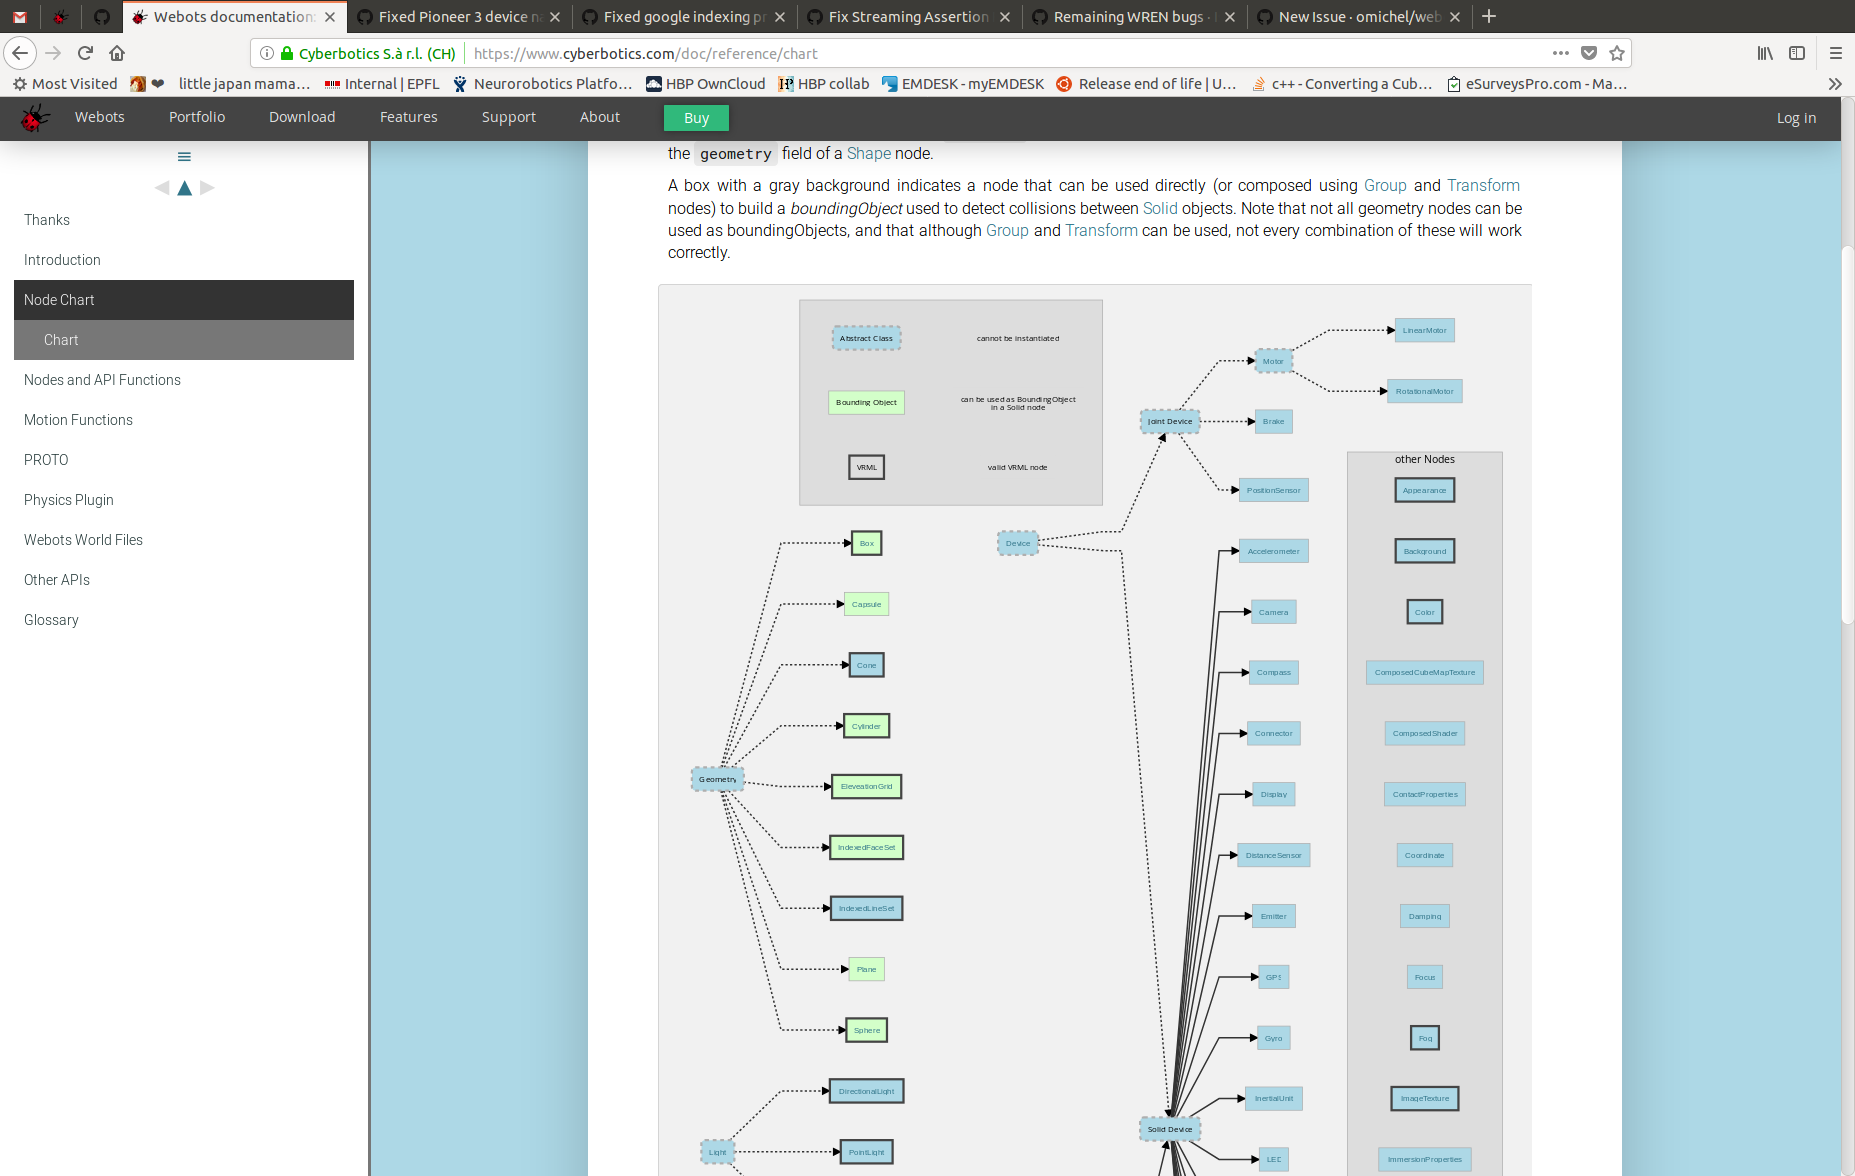
Task: Toggle the bookmark star for this page
Action: pyautogui.click(x=1617, y=53)
